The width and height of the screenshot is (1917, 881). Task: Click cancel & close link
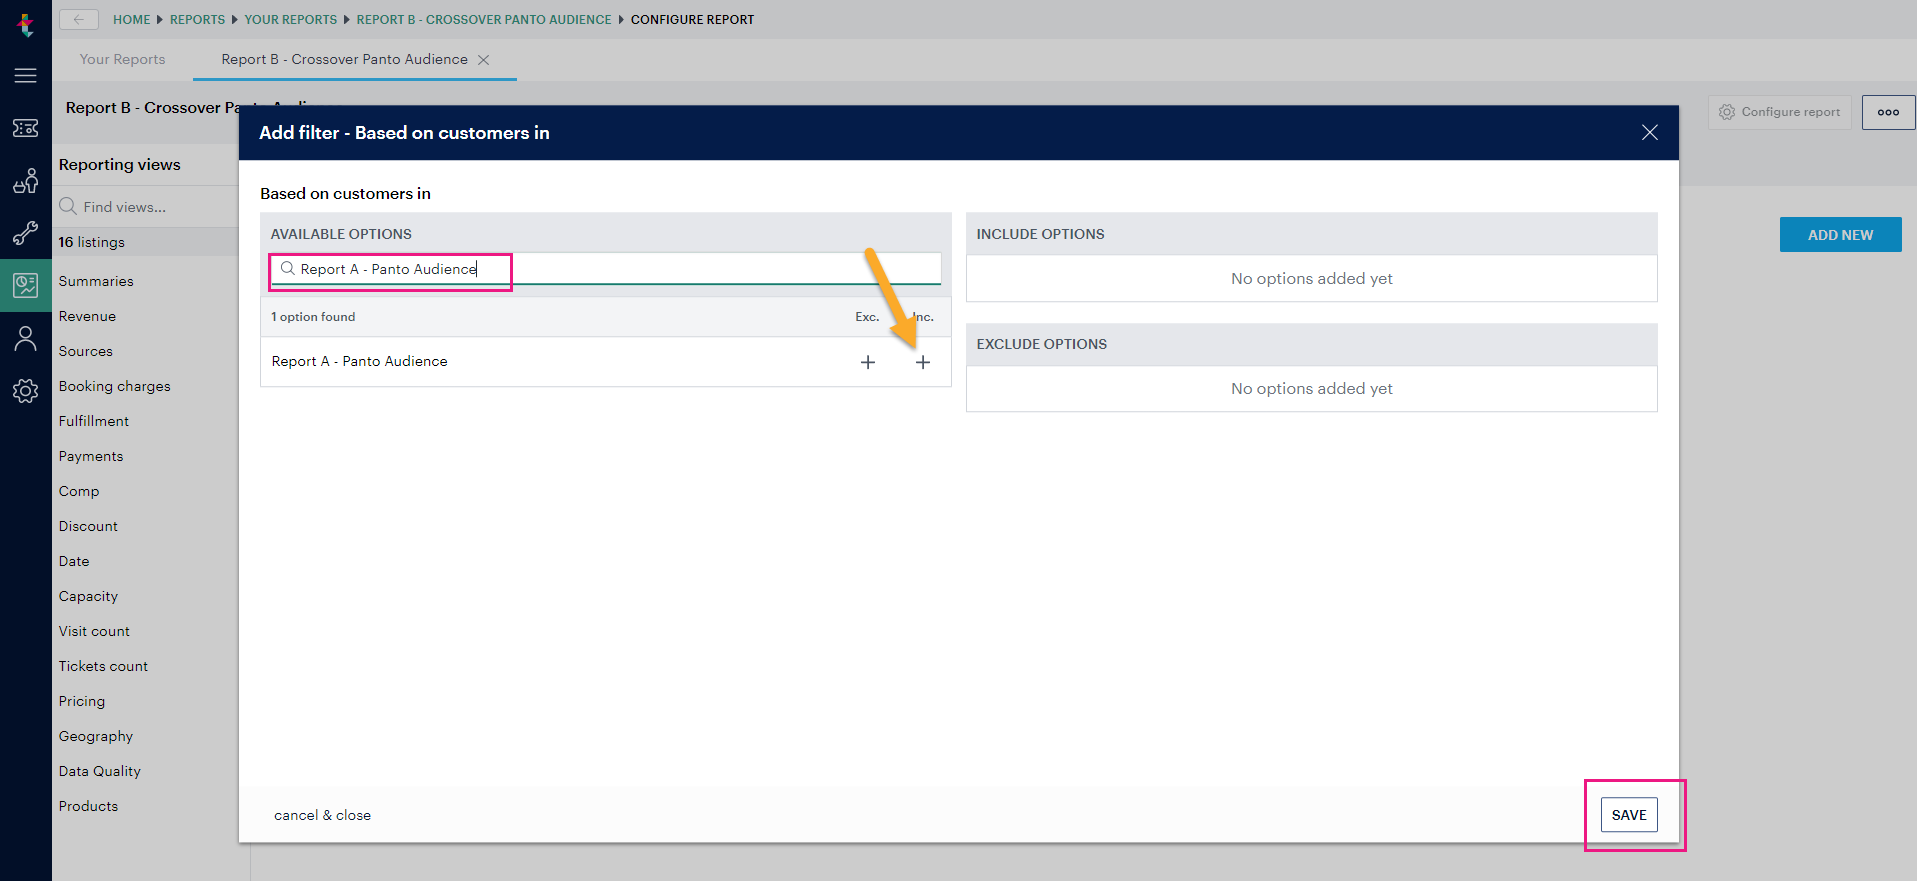point(322,815)
